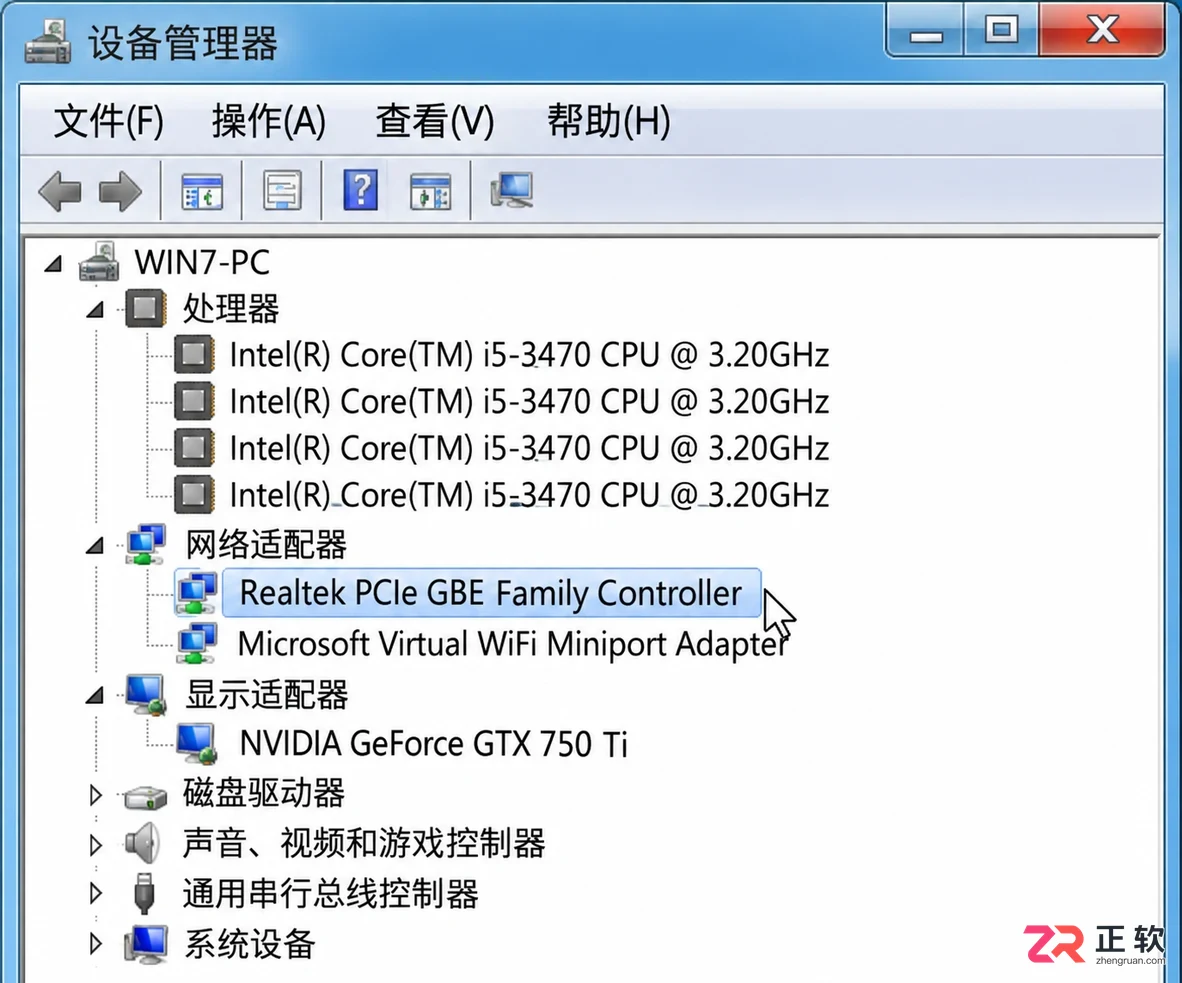Go back using the toolbar Back arrow
This screenshot has width=1182, height=983.
(x=60, y=191)
